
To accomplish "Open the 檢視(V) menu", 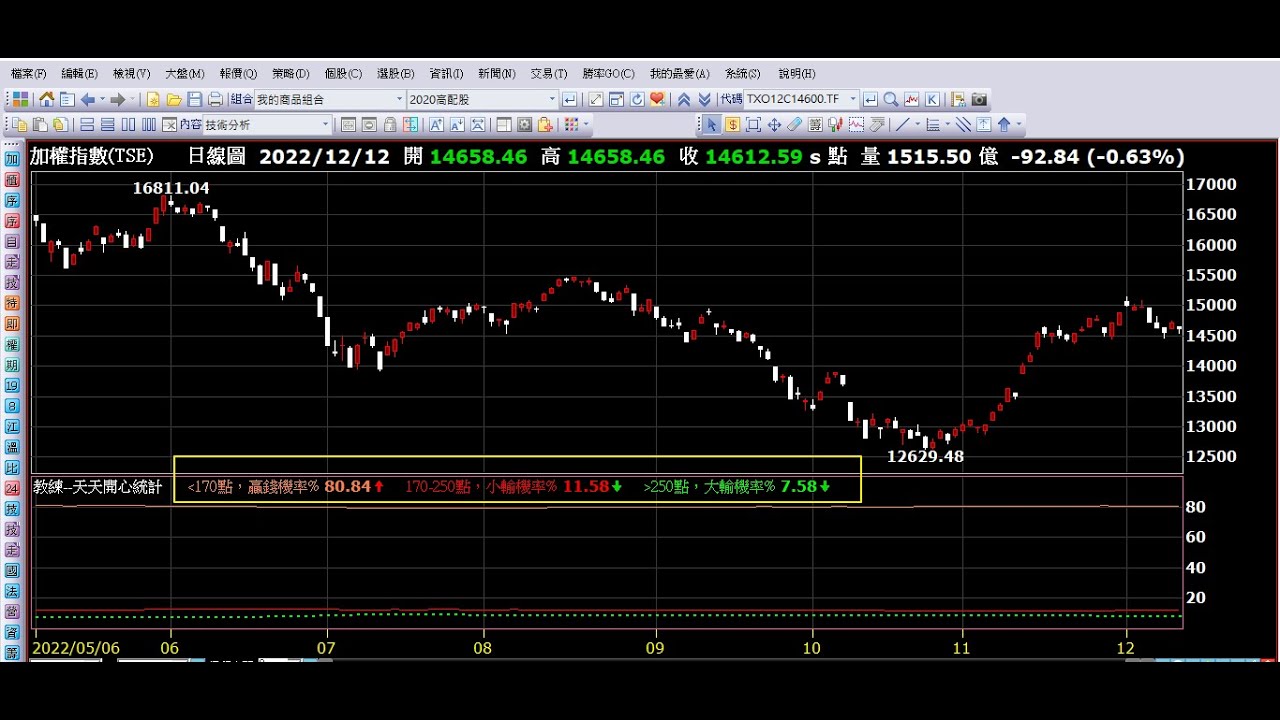I will pyautogui.click(x=131, y=74).
